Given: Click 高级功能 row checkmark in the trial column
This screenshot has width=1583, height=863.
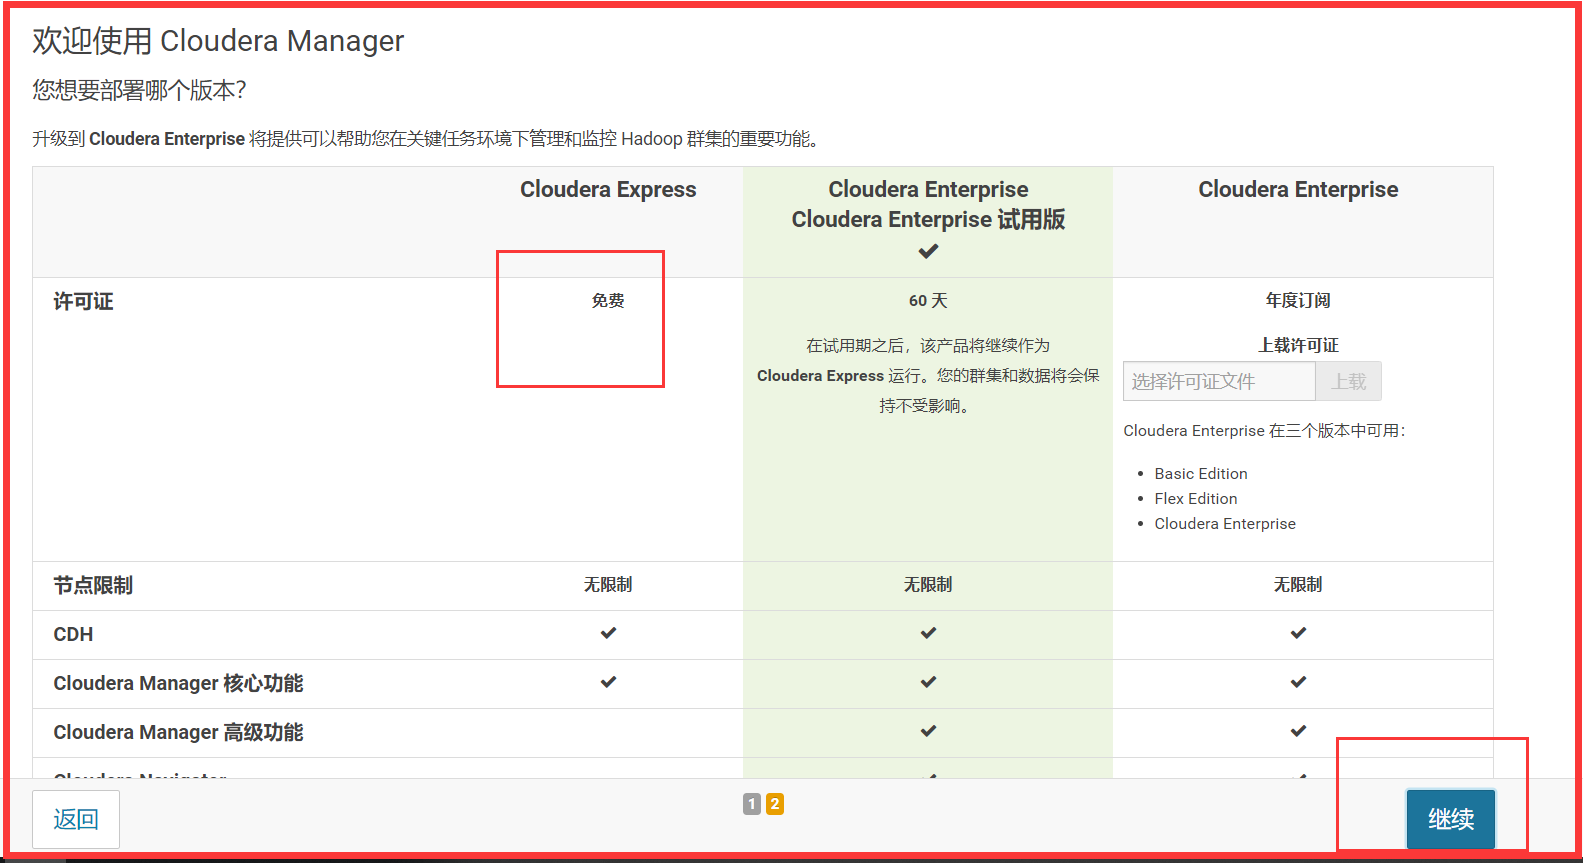Looking at the screenshot, I should point(928,731).
